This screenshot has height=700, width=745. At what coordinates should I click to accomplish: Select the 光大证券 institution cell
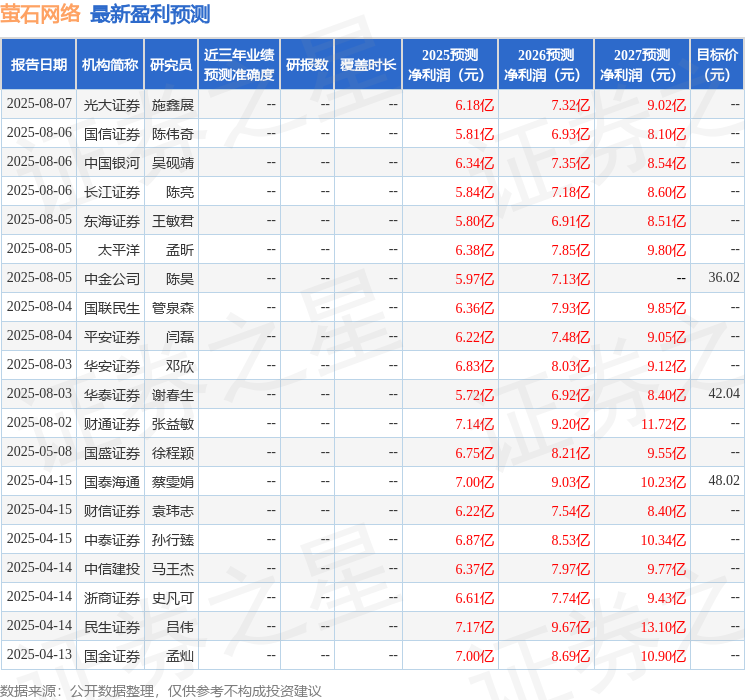tap(112, 105)
